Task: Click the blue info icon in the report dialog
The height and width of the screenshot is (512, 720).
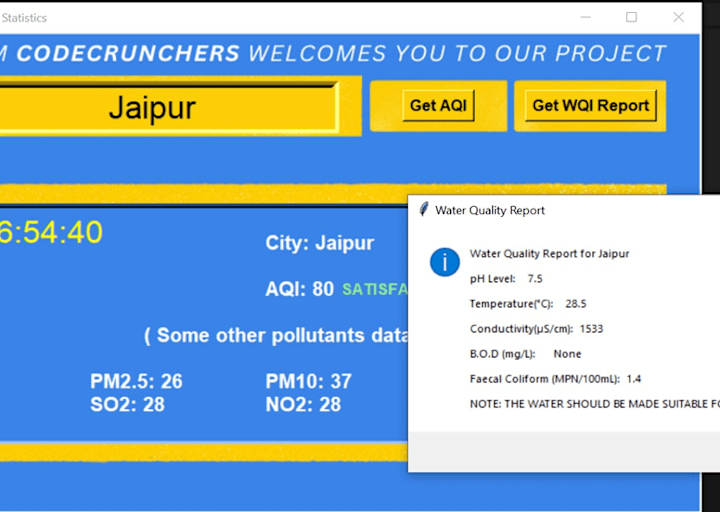Action: tap(444, 262)
